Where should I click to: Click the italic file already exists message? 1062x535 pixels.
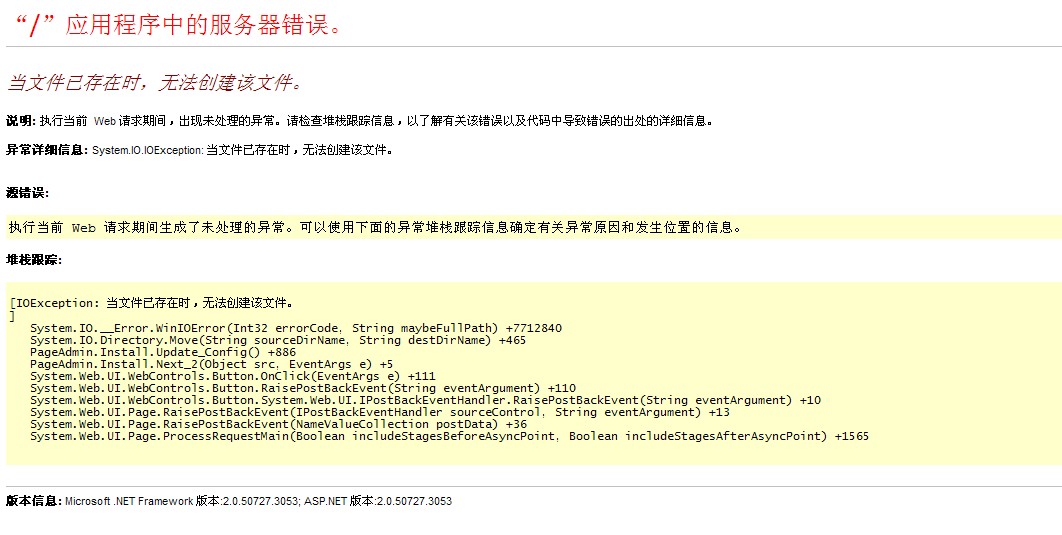pyautogui.click(x=155, y=82)
